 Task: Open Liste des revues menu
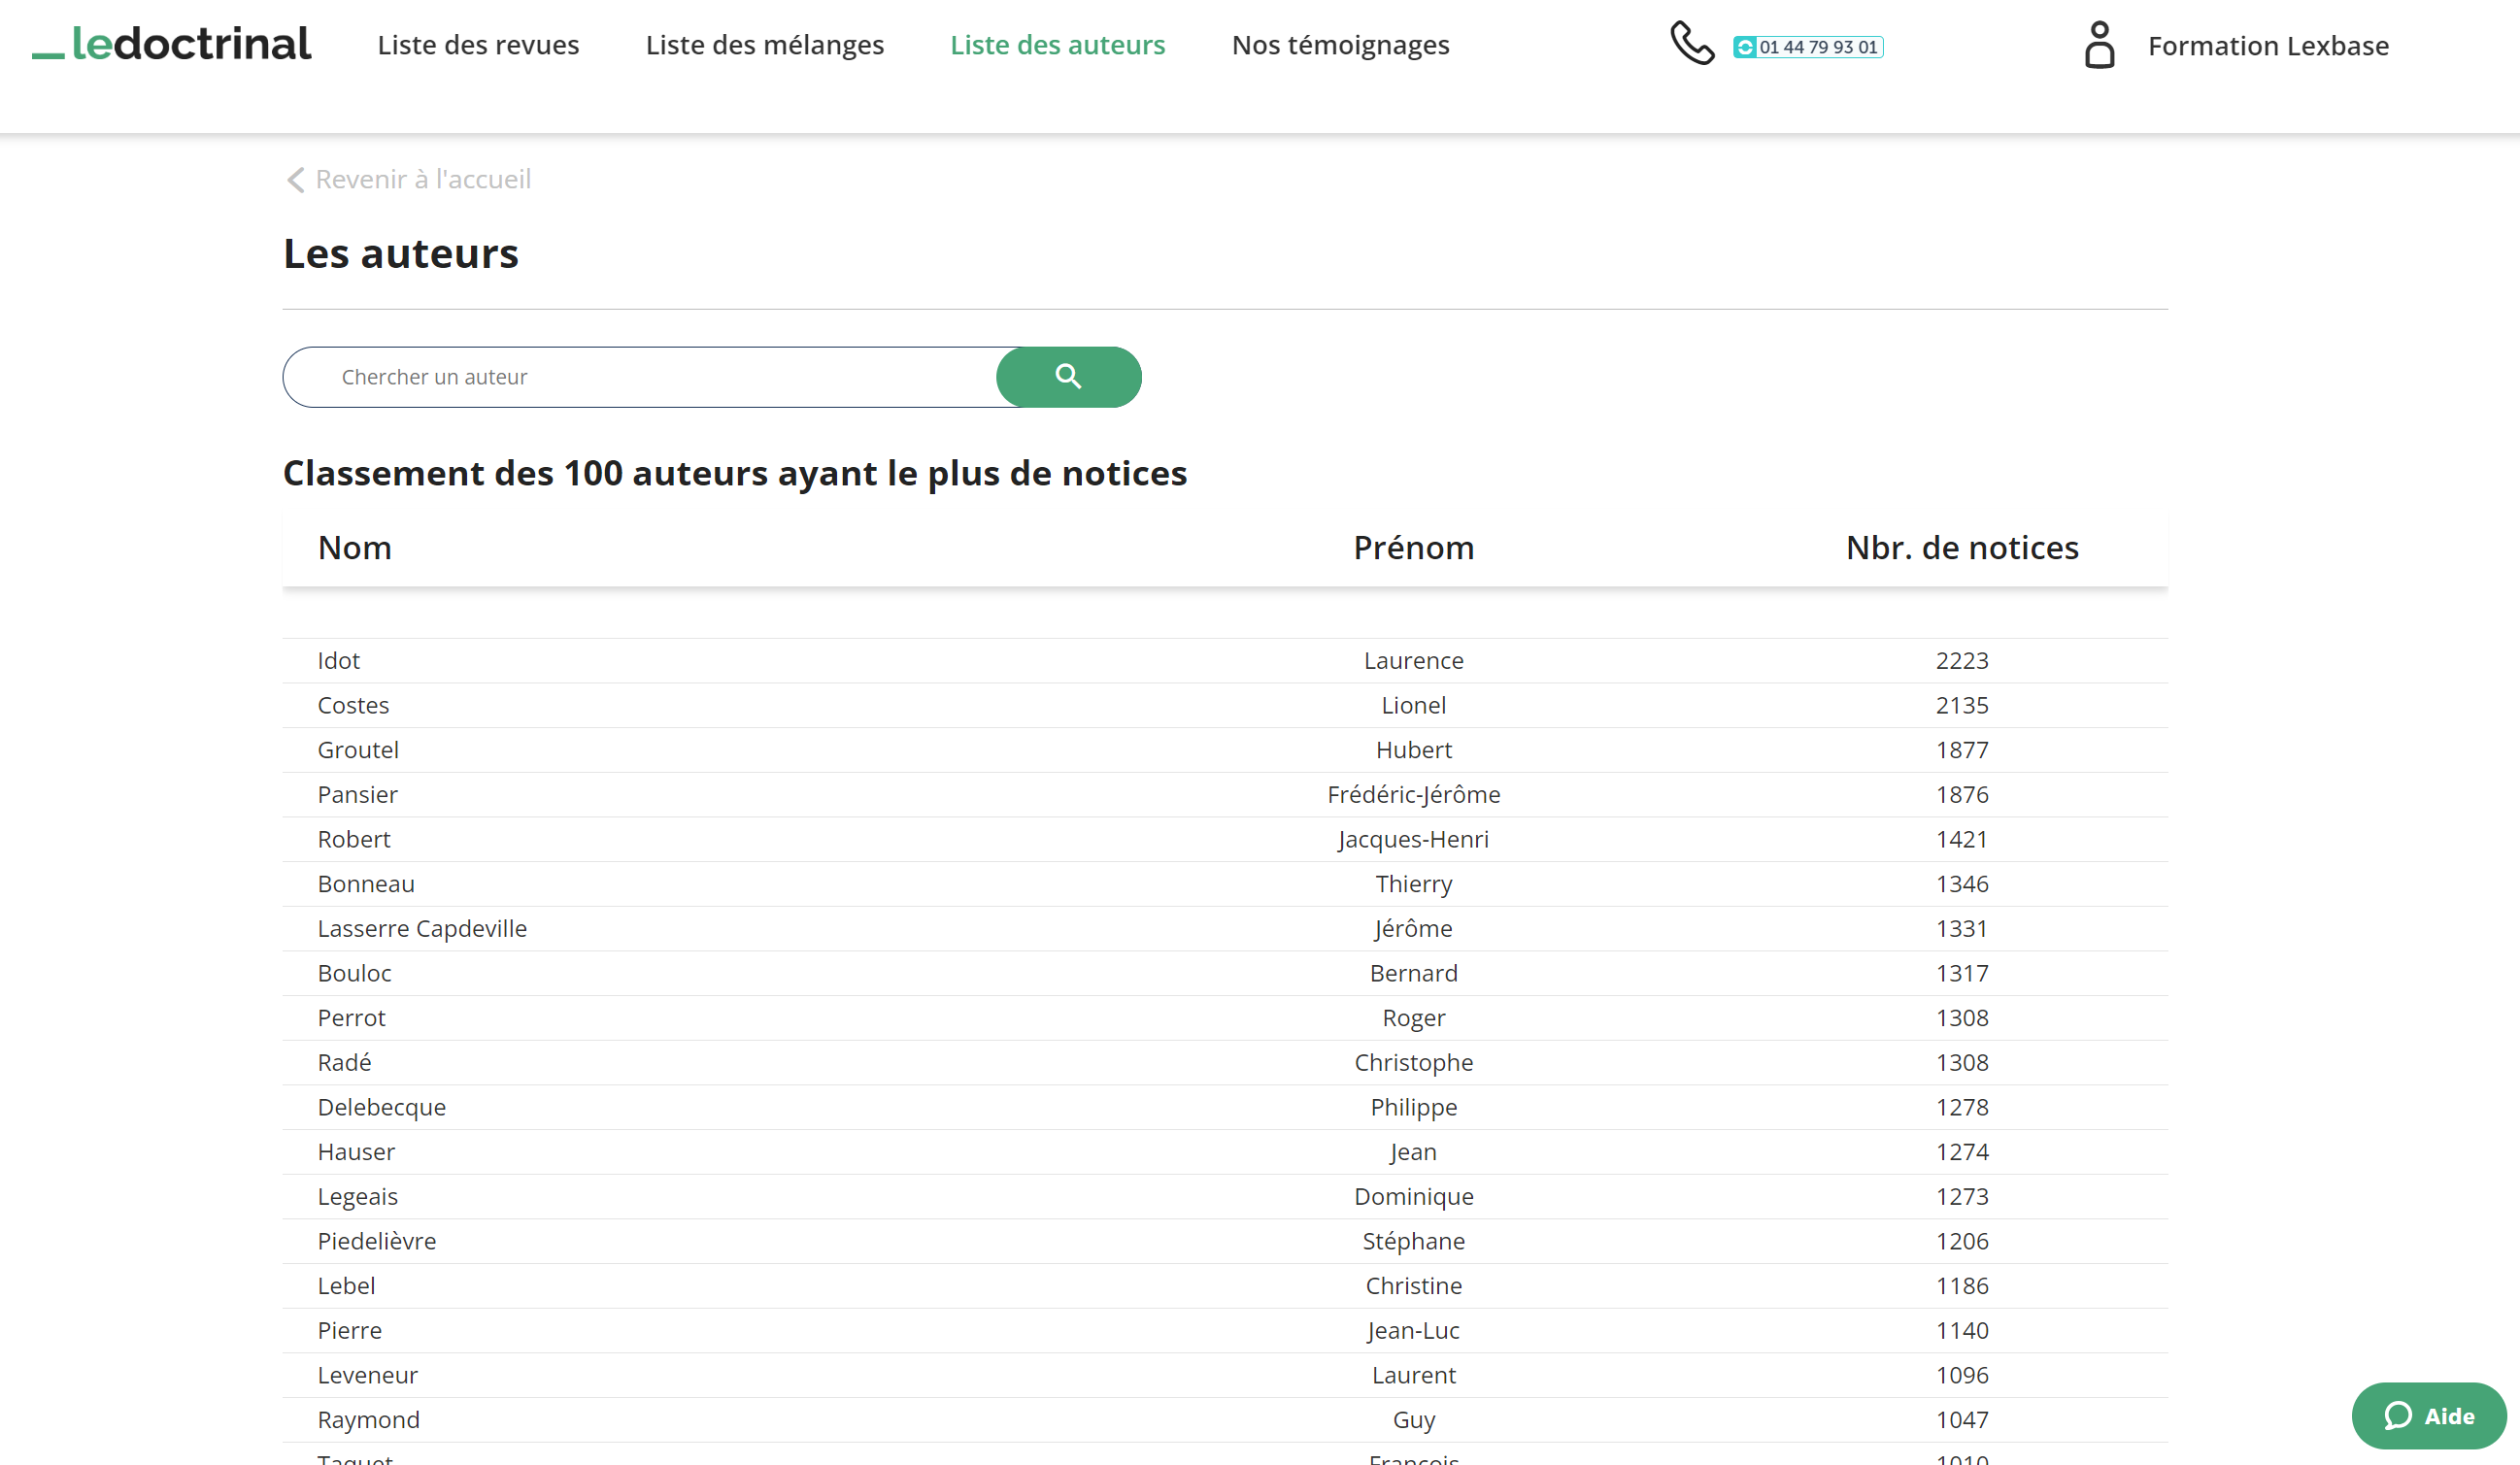pyautogui.click(x=478, y=45)
